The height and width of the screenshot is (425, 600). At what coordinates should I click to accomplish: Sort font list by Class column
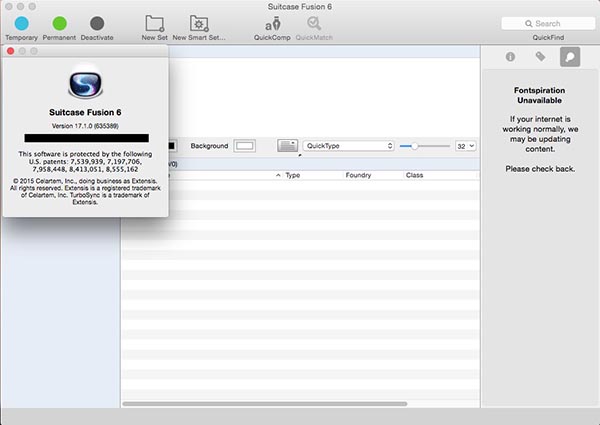click(x=414, y=175)
